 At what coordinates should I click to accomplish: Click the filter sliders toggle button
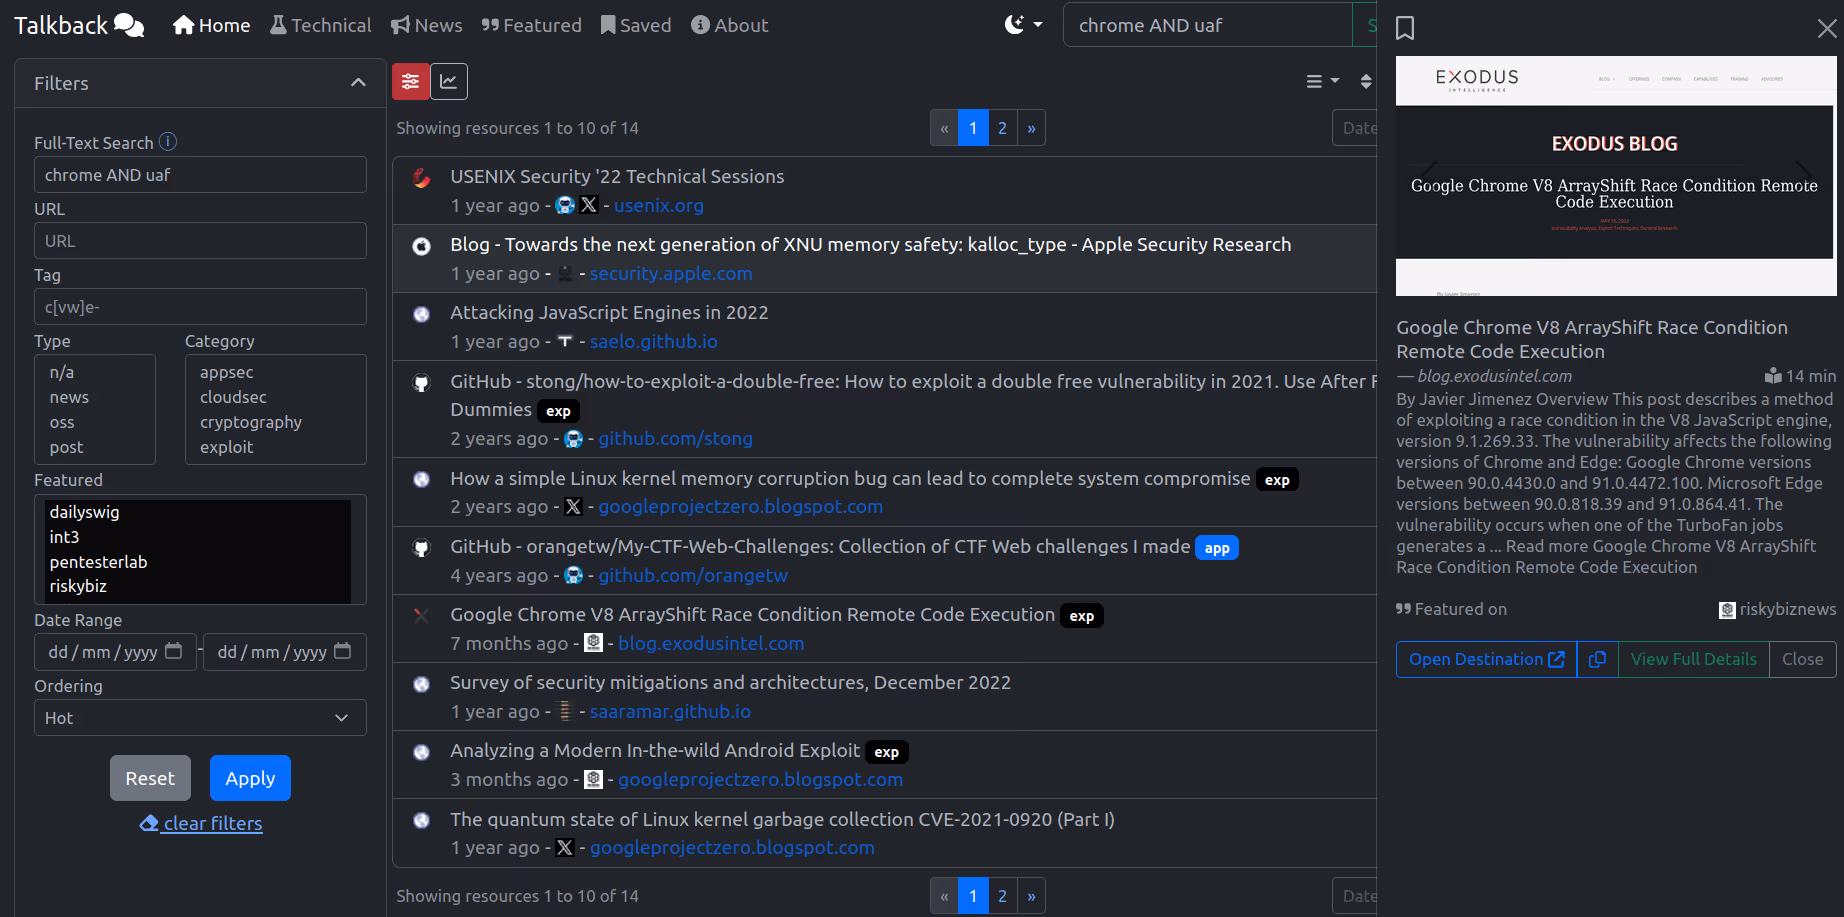click(x=411, y=82)
